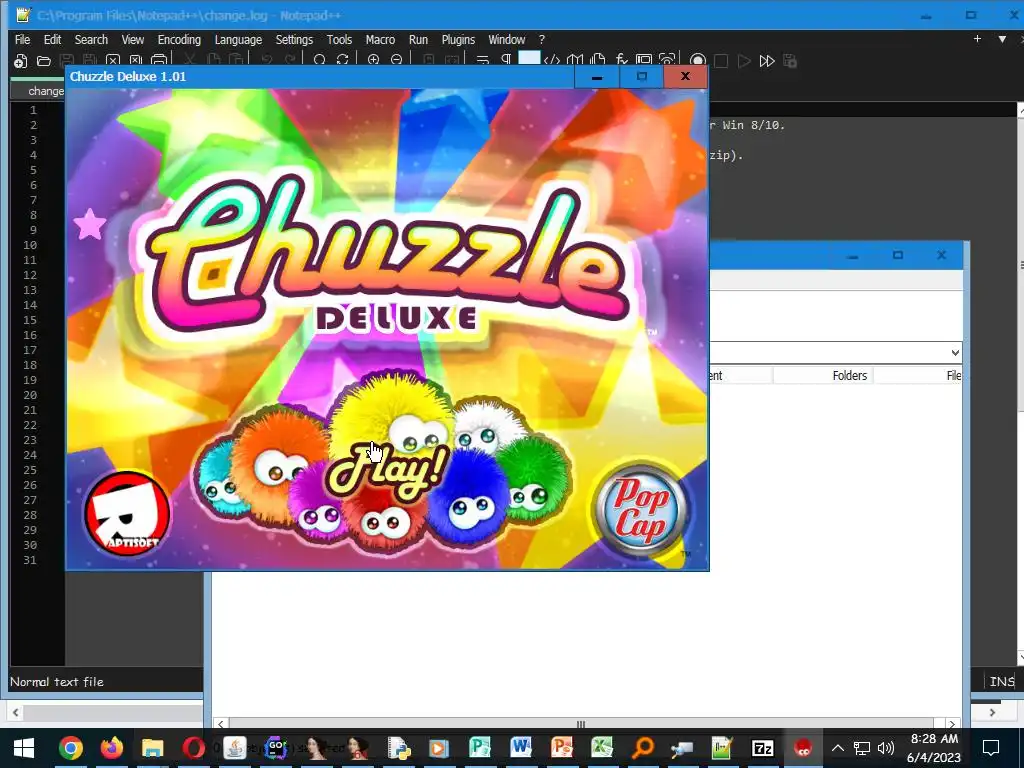Click the plus button at Notepad++ menu bar right

tap(977, 39)
